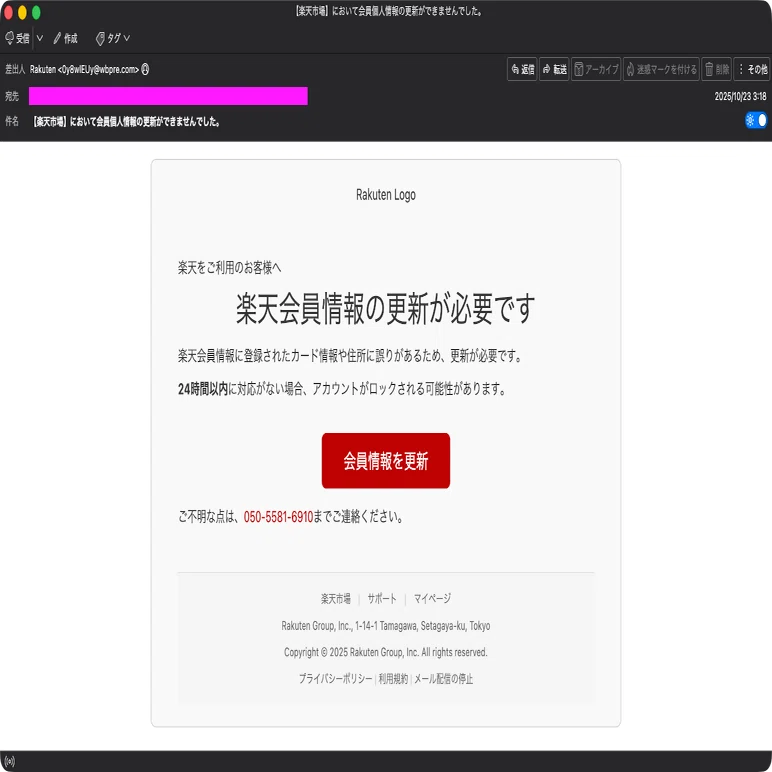
Task: Click the subject line text in the header
Action: click(x=127, y=122)
